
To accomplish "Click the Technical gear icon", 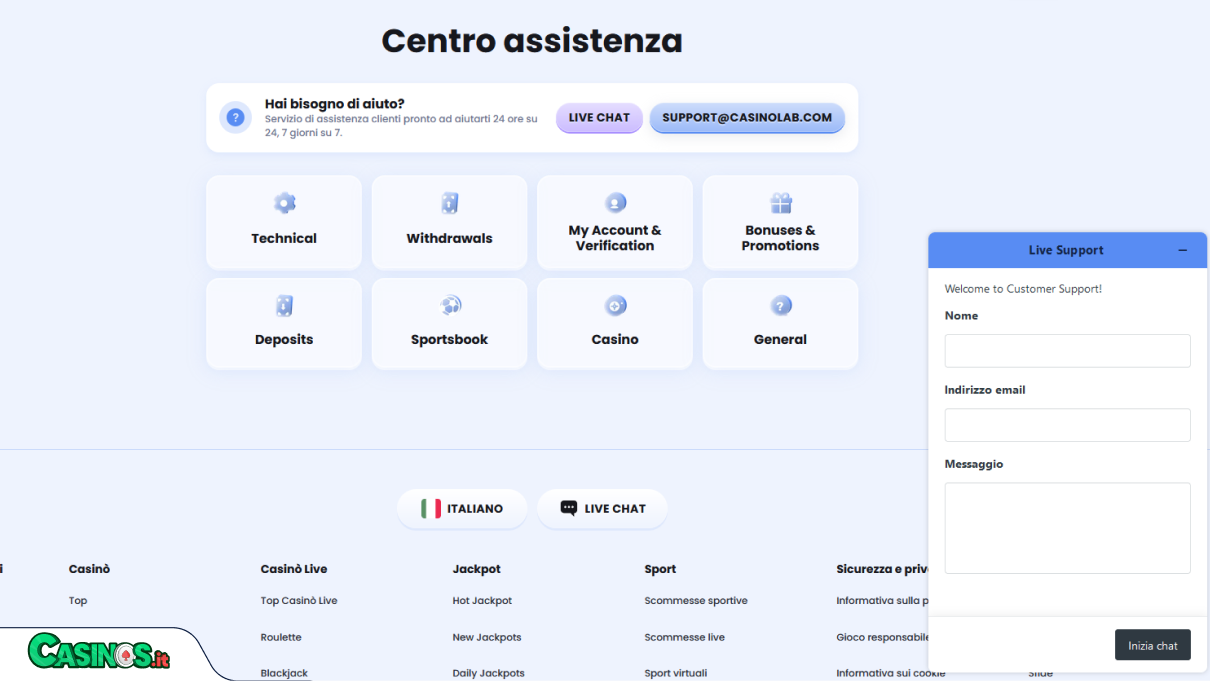I will [x=284, y=204].
